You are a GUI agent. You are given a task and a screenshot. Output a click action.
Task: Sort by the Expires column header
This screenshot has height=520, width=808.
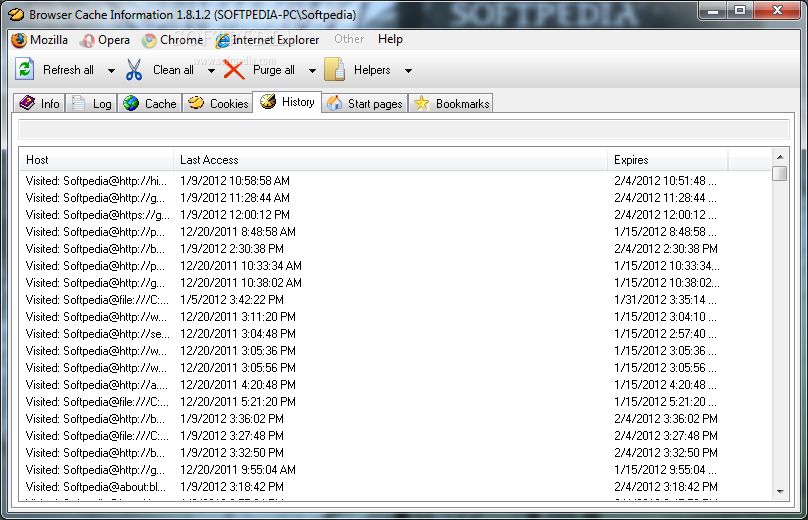(x=668, y=160)
